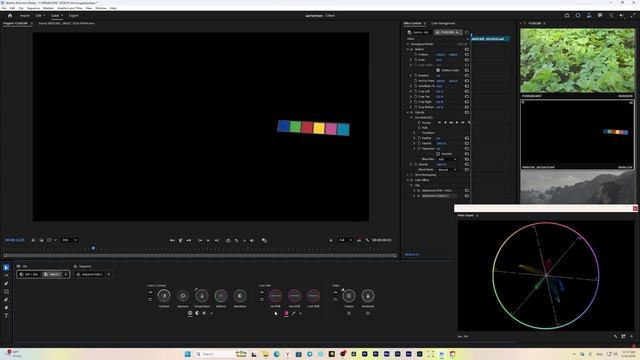Screen dimensions: 640x360
Task: Select the Pen tool in the tools strip
Action: [x=6, y=284]
